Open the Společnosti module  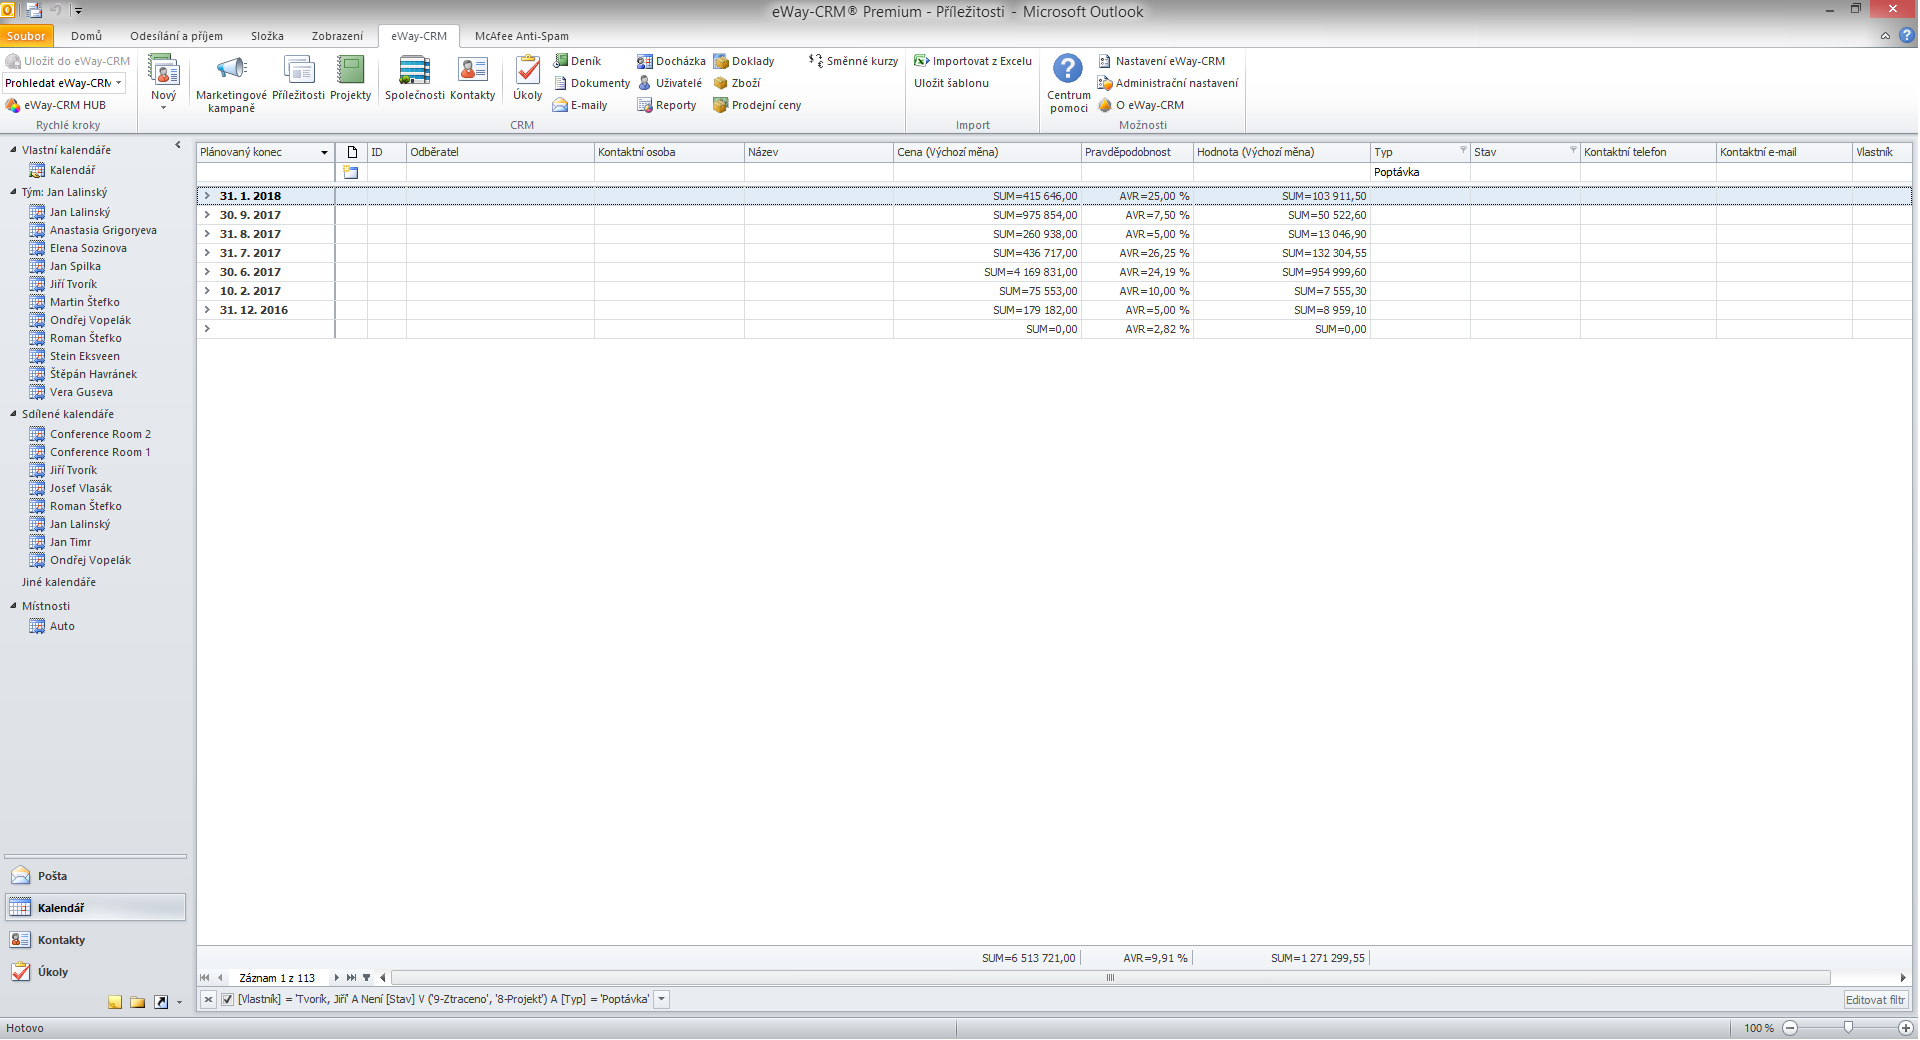point(414,78)
